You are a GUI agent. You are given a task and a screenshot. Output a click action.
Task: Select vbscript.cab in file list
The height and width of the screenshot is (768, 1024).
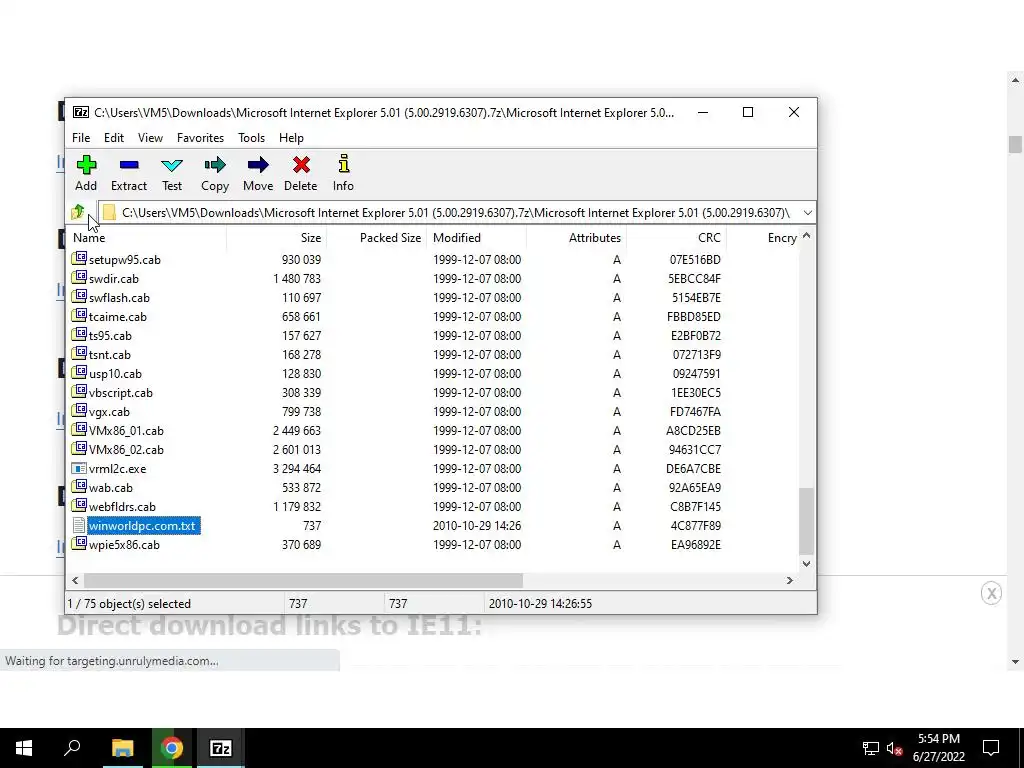(120, 392)
